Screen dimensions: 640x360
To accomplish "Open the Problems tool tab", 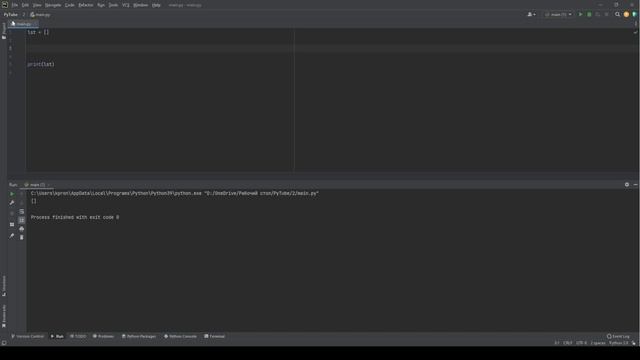I will pyautogui.click(x=103, y=336).
